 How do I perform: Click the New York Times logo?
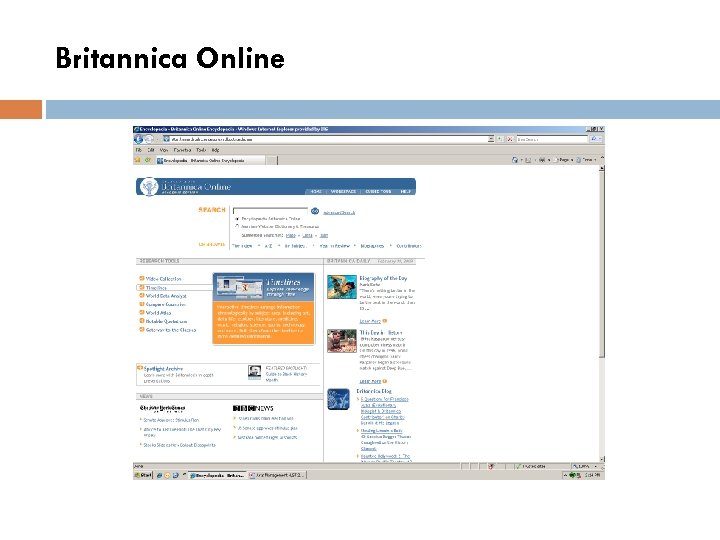(163, 408)
